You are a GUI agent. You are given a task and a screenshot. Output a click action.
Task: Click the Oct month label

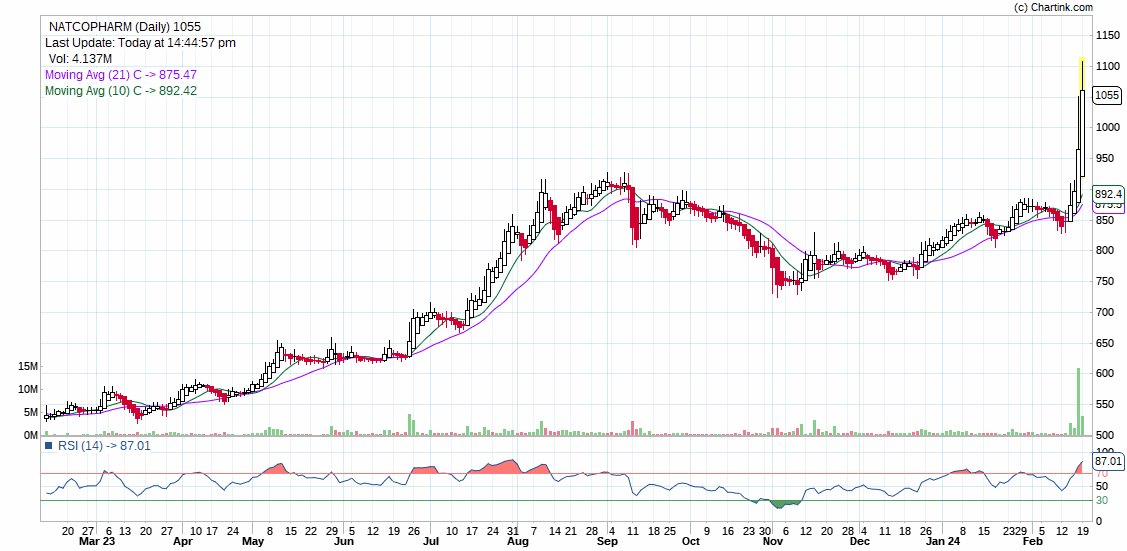click(691, 540)
